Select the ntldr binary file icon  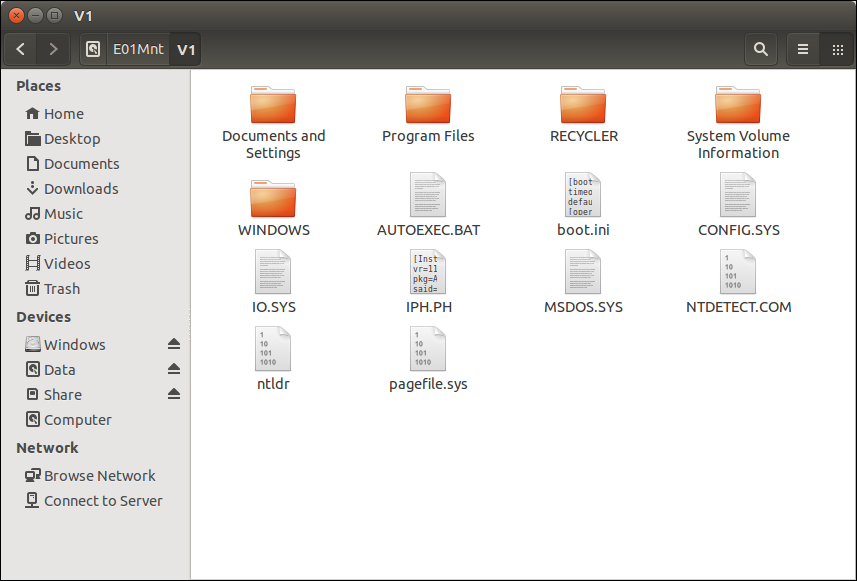tap(273, 349)
